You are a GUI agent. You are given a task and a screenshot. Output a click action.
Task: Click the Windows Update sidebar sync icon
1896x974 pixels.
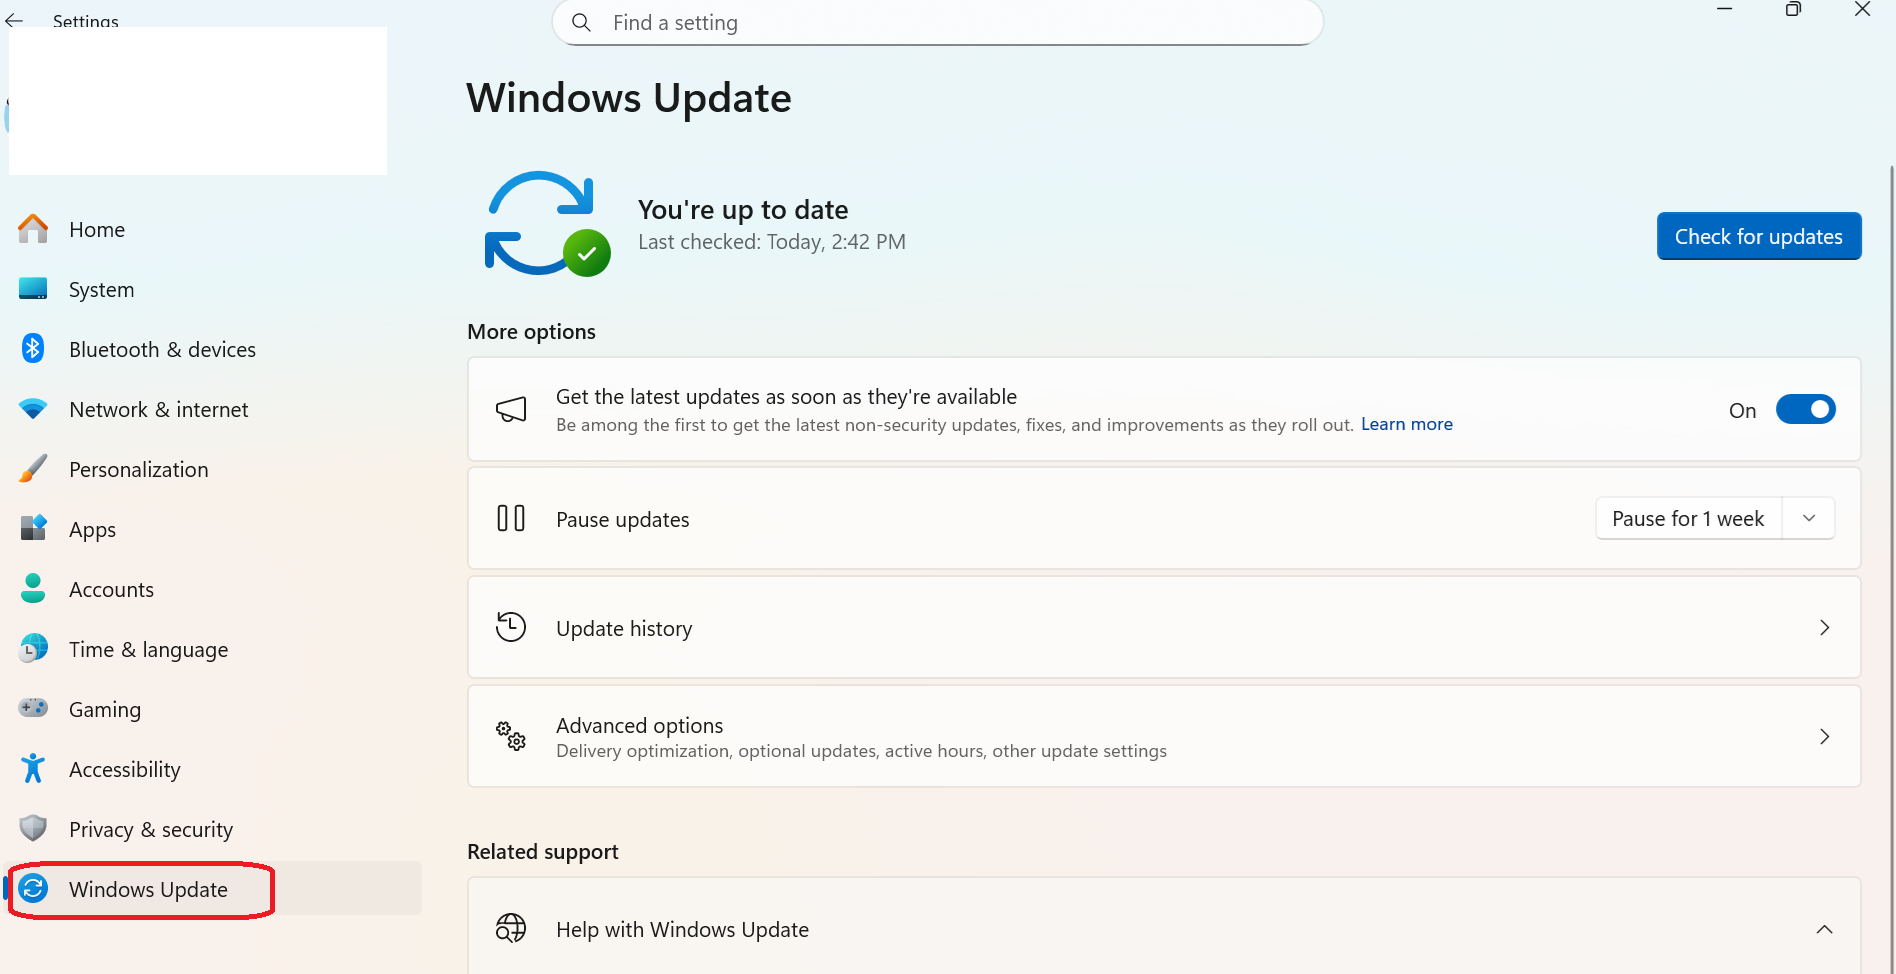[x=33, y=888]
